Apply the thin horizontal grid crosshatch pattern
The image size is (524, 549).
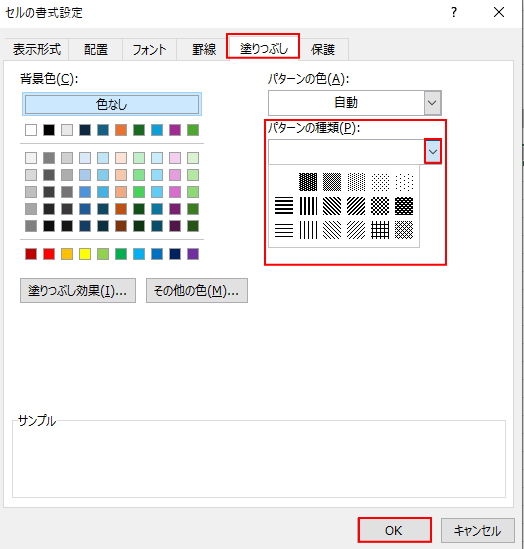coord(380,230)
